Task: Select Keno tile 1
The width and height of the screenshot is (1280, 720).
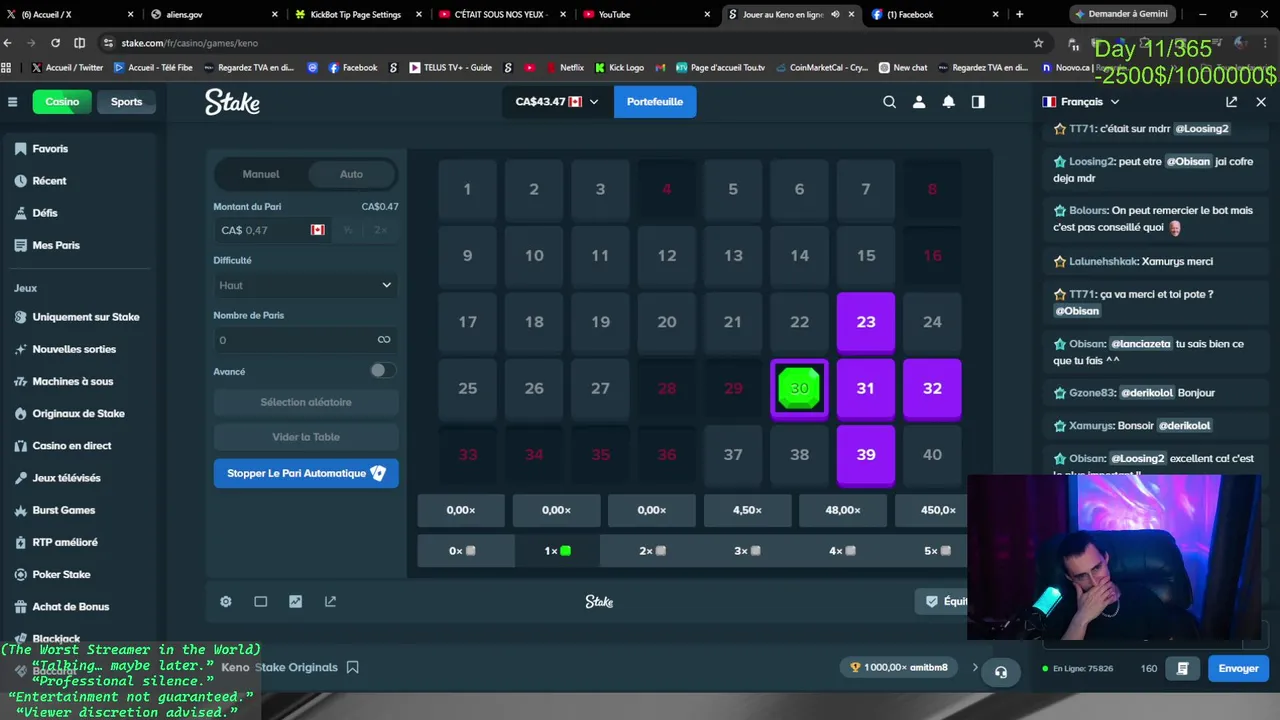Action: 467,189
